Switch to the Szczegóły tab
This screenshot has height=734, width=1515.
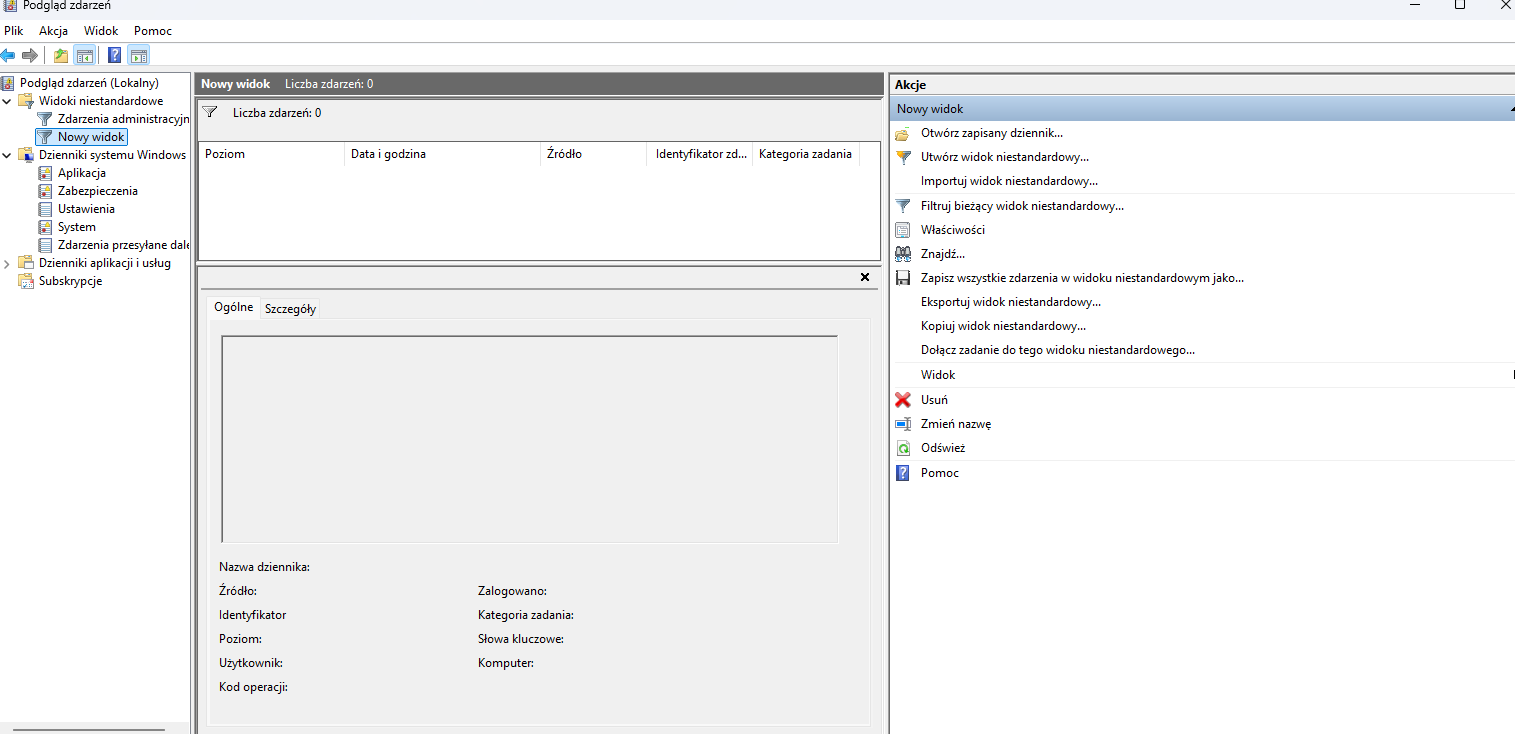pos(290,309)
